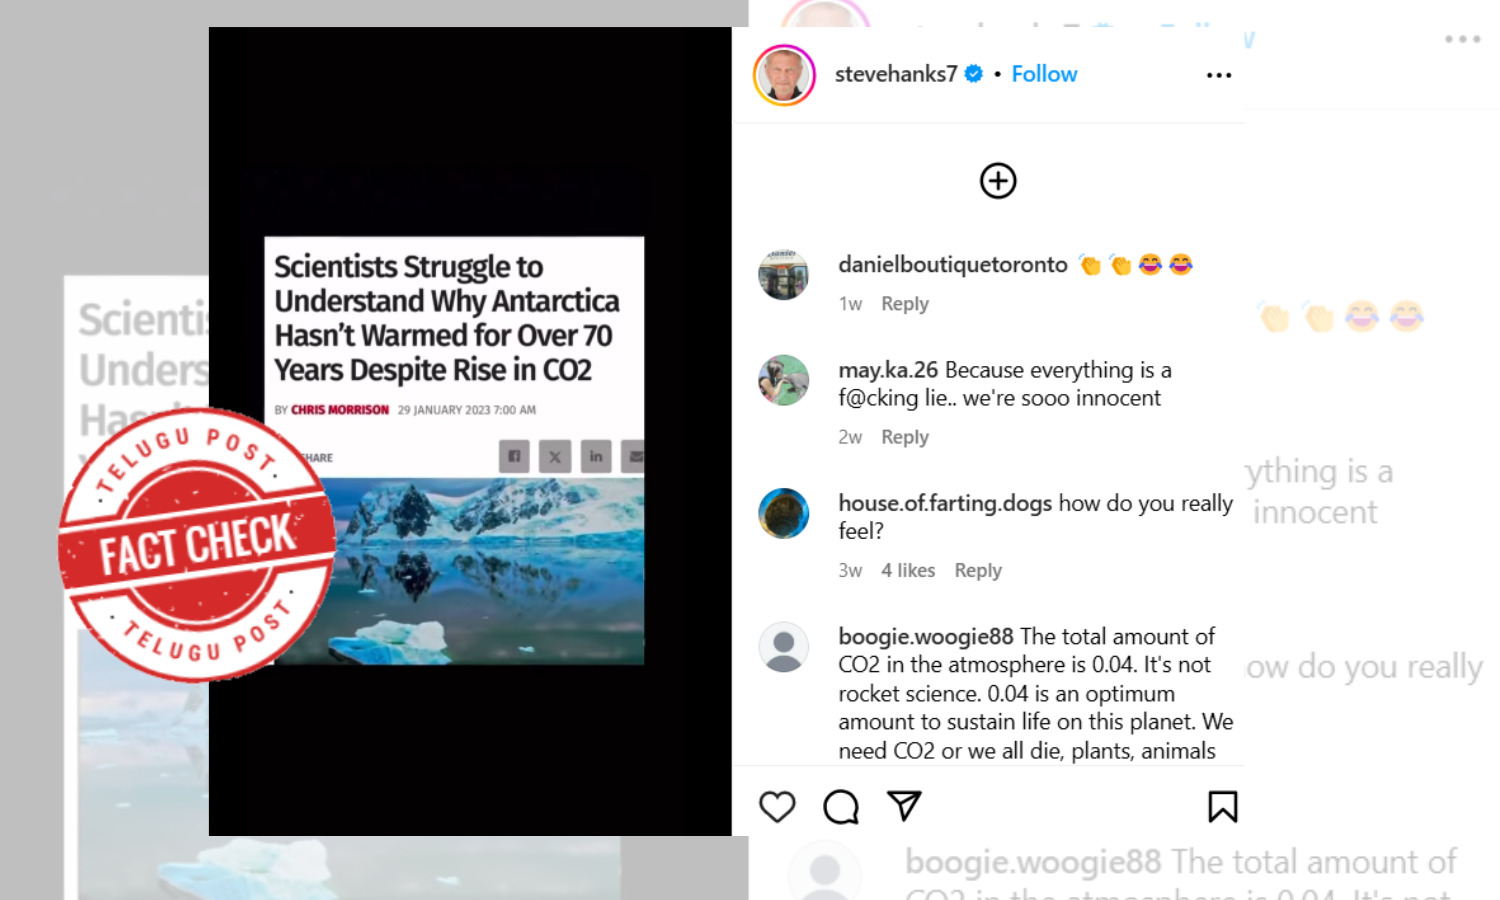Image resolution: width=1500 pixels, height=900 pixels.
Task: Open comment bubble icon
Action: [841, 807]
